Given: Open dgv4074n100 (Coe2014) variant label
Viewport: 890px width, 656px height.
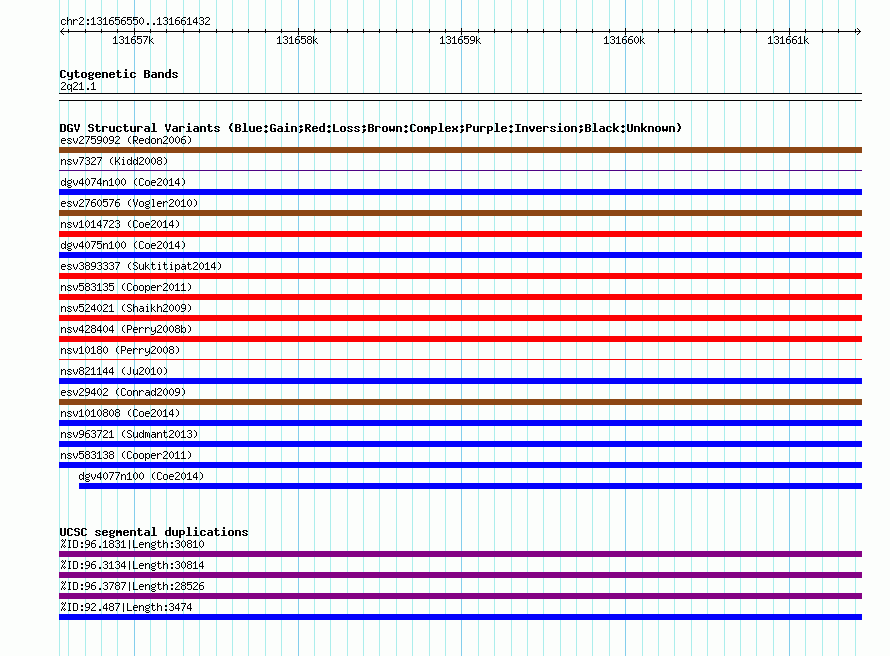Looking at the screenshot, I should click(x=123, y=182).
